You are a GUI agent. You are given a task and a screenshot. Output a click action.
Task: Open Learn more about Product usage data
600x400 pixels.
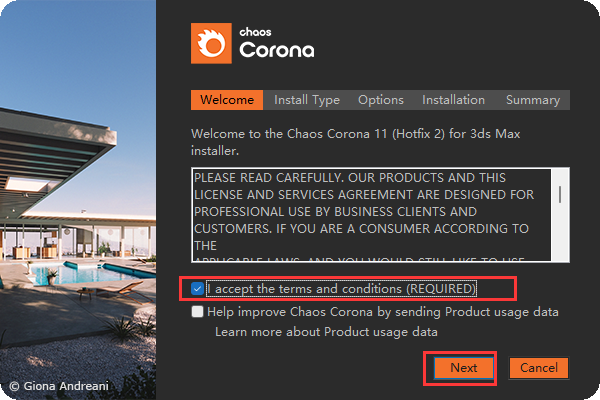click(x=326, y=331)
